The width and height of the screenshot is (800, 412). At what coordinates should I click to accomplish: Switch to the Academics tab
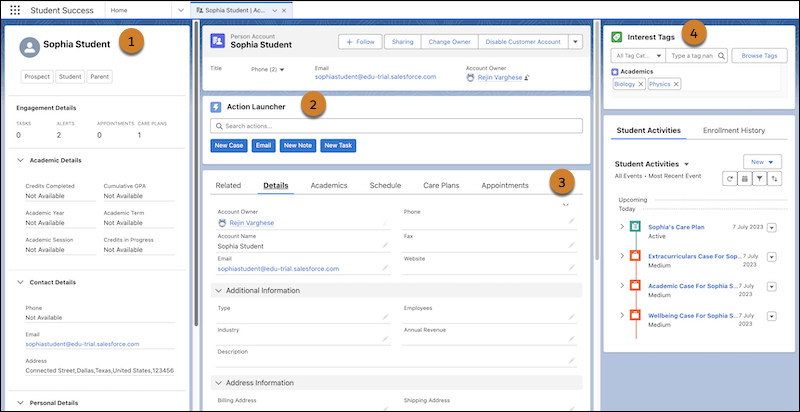(329, 186)
